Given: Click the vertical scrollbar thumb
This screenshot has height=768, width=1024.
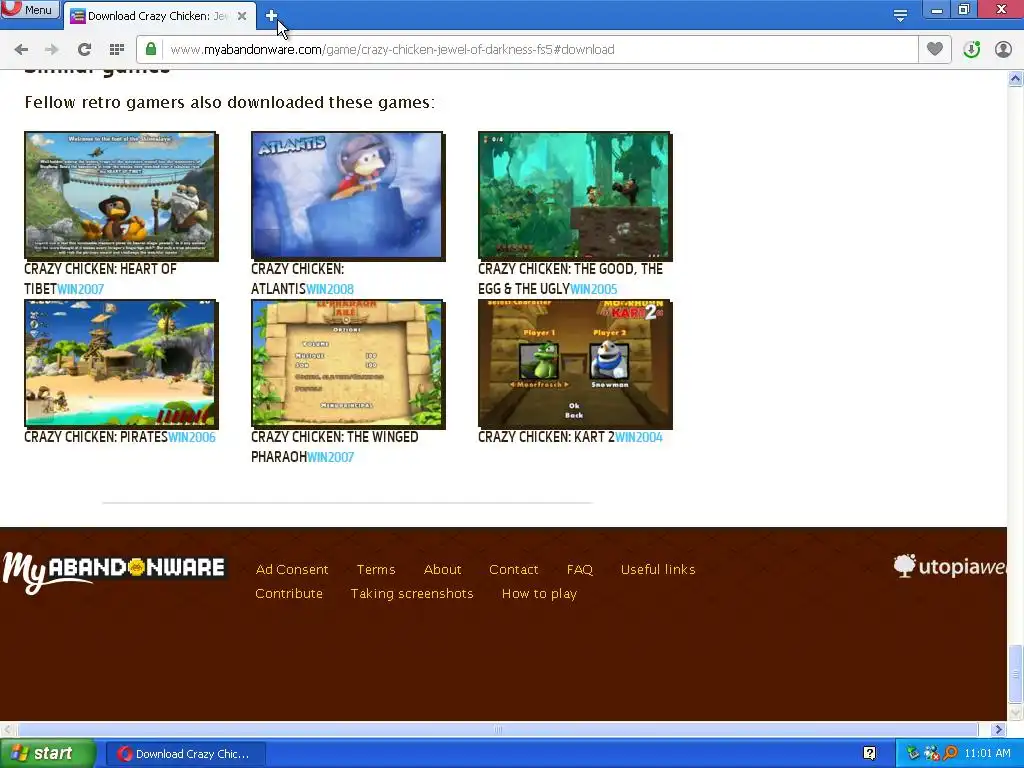Looking at the screenshot, I should pyautogui.click(x=1015, y=673).
